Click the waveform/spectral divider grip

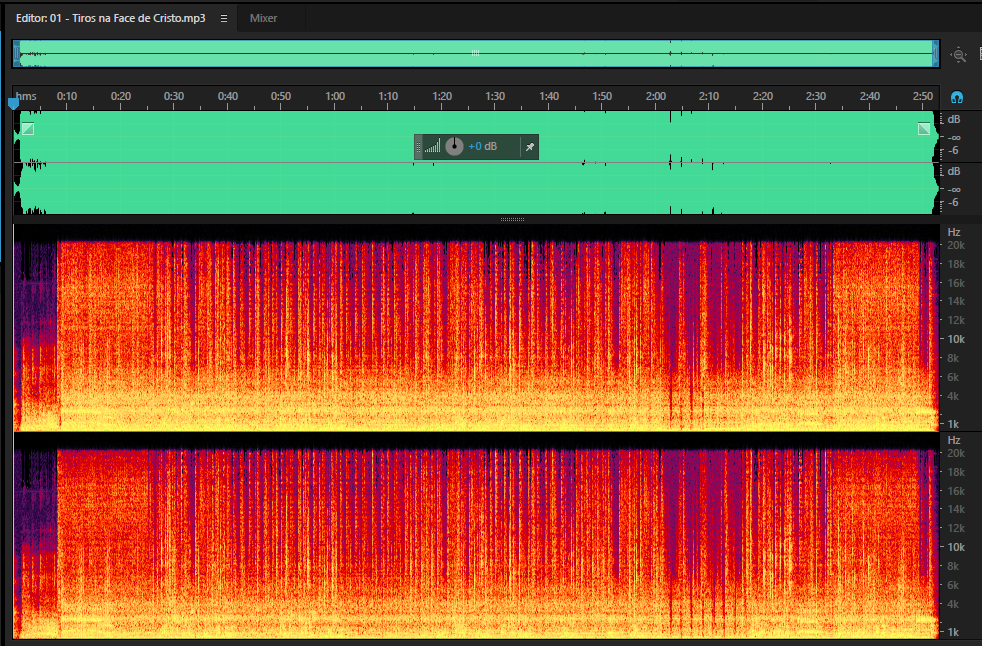click(x=512, y=219)
